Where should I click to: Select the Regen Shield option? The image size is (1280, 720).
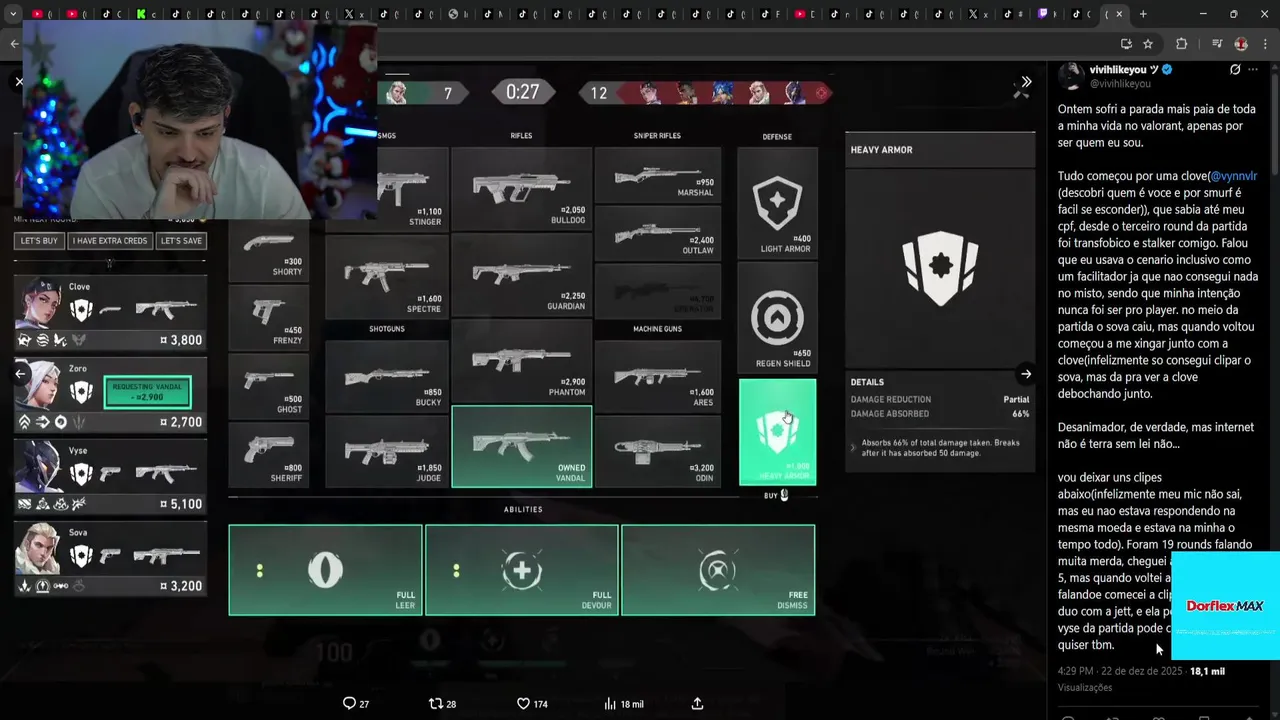point(777,317)
